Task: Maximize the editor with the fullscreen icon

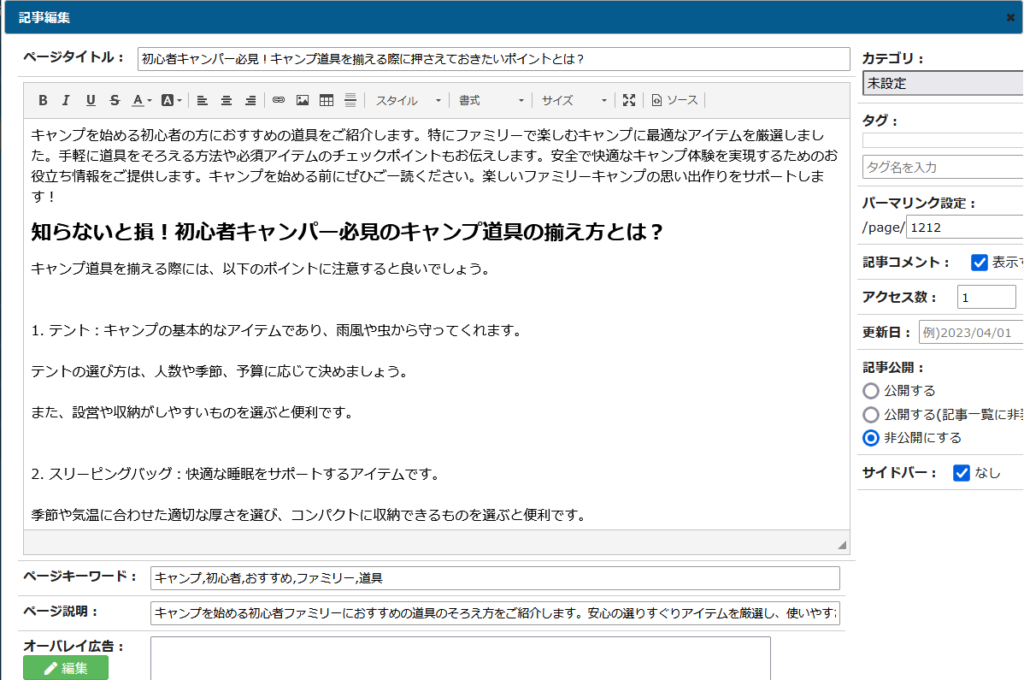Action: click(x=629, y=100)
